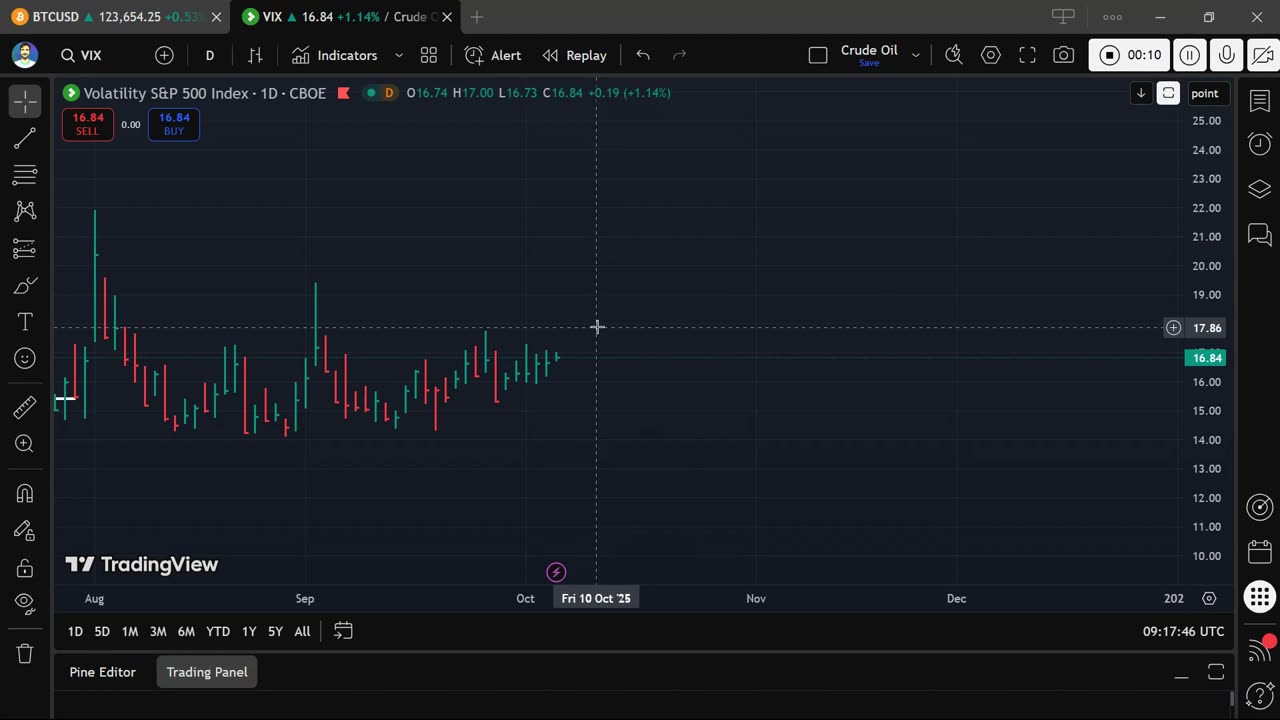This screenshot has width=1280, height=720.
Task: Toggle stay in drawing mode pencil-lock
Action: pyautogui.click(x=25, y=531)
